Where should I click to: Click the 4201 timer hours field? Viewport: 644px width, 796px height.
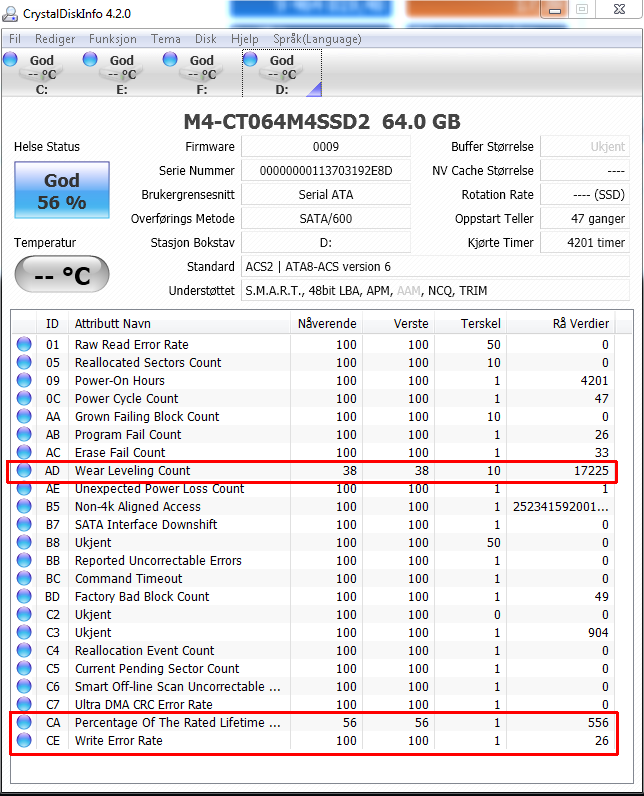(585, 243)
